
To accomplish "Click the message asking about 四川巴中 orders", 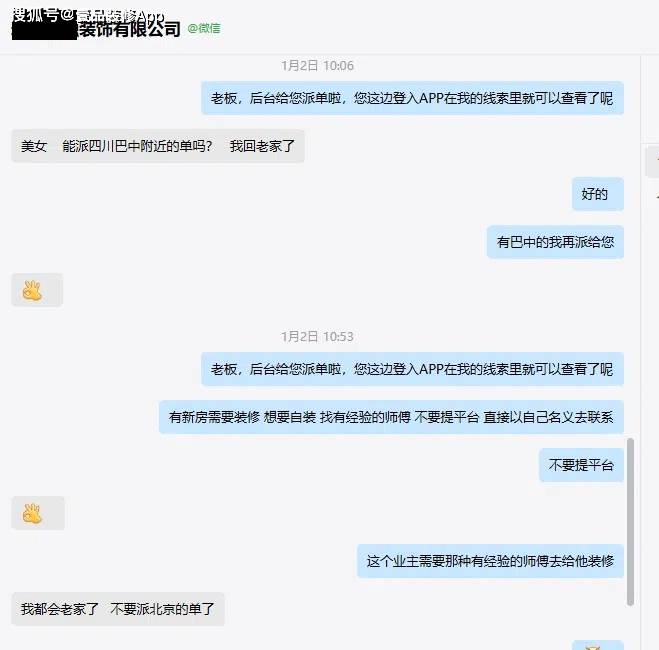I will click(158, 146).
